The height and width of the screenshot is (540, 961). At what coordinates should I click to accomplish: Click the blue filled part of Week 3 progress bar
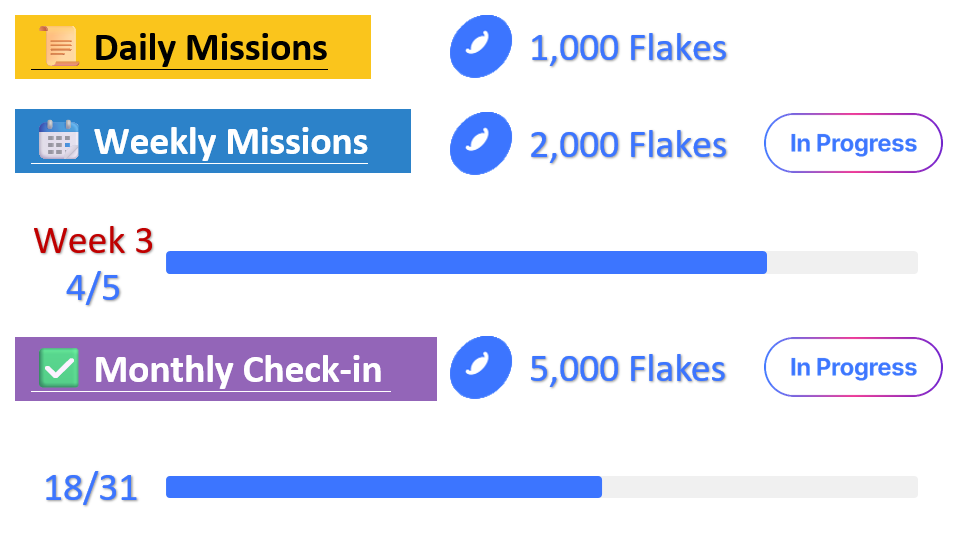tap(466, 262)
